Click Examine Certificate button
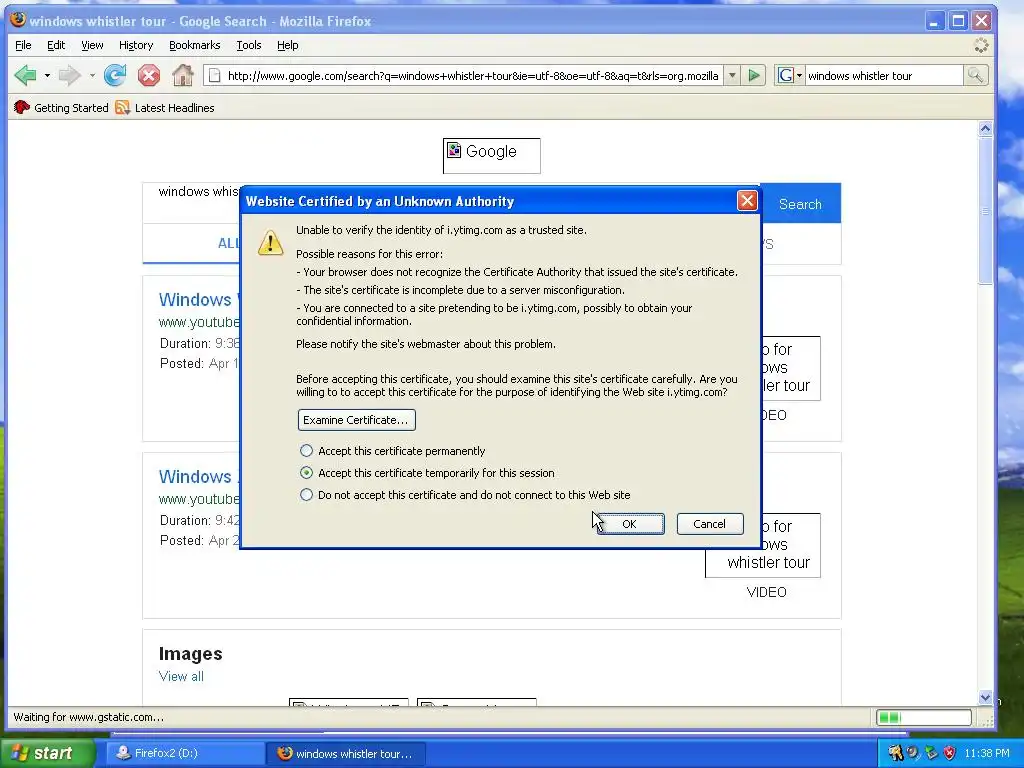The width and height of the screenshot is (1024, 768). [x=356, y=420]
